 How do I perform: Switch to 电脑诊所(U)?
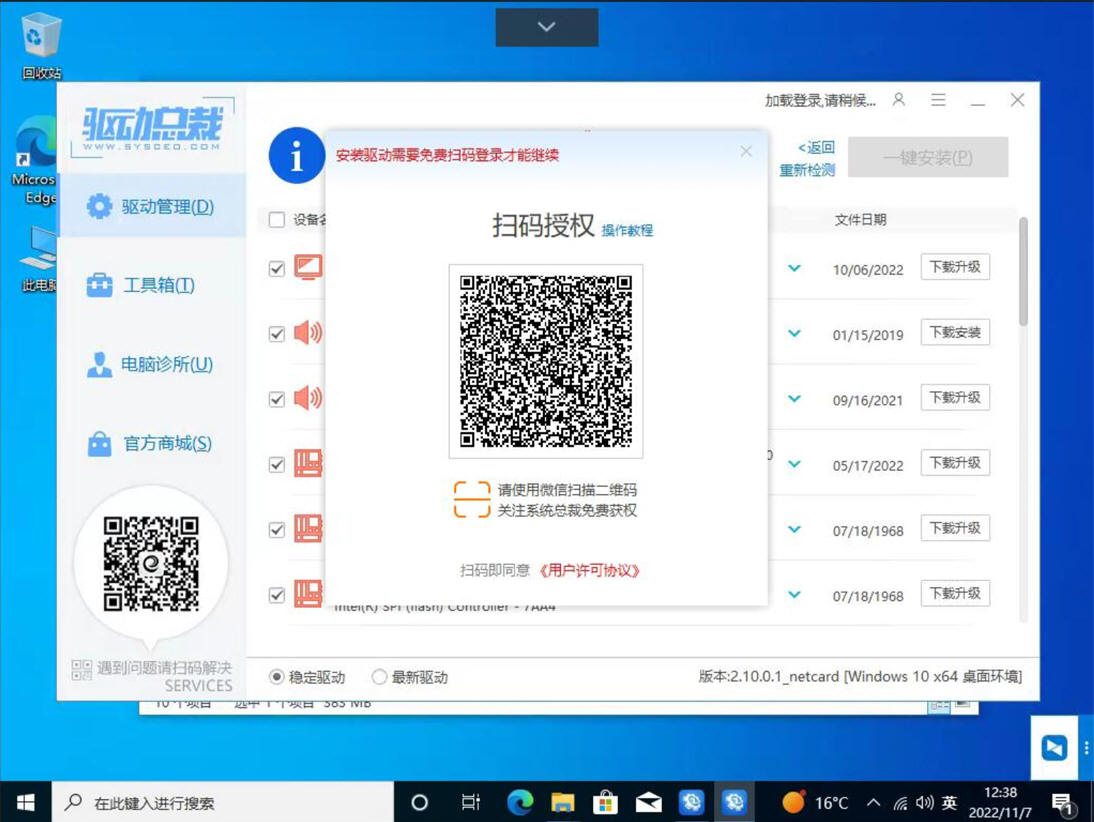pos(152,364)
